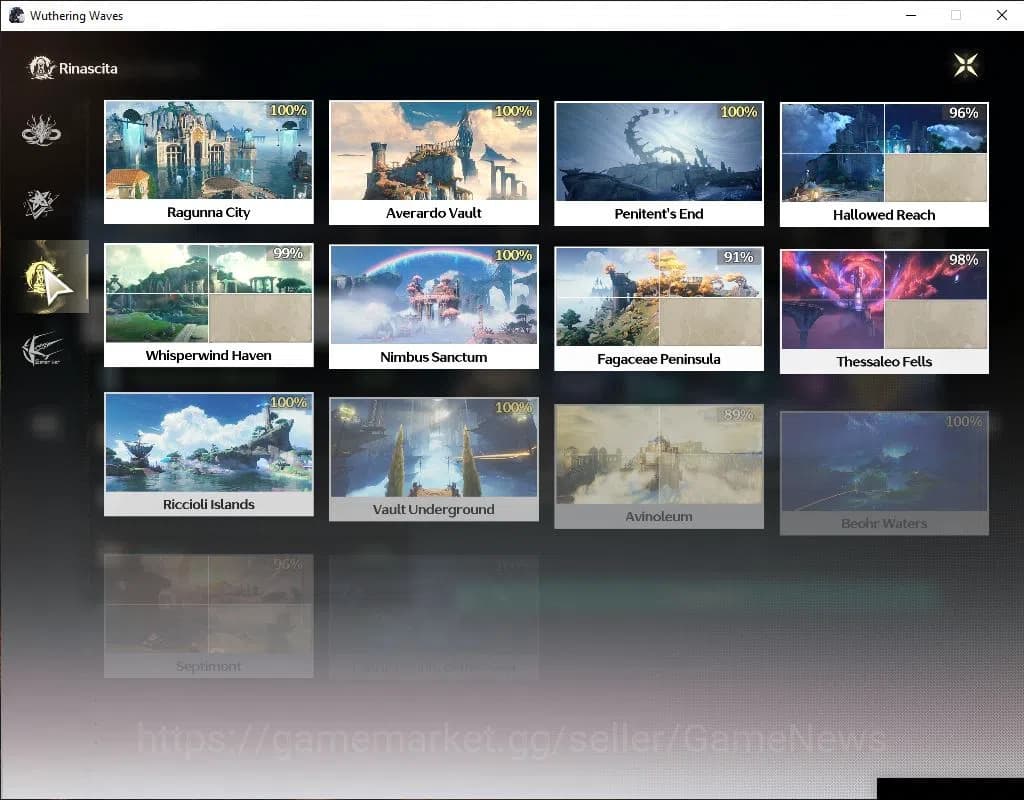
Task: Click the Rinascita emblem icon in header
Action: tap(41, 68)
